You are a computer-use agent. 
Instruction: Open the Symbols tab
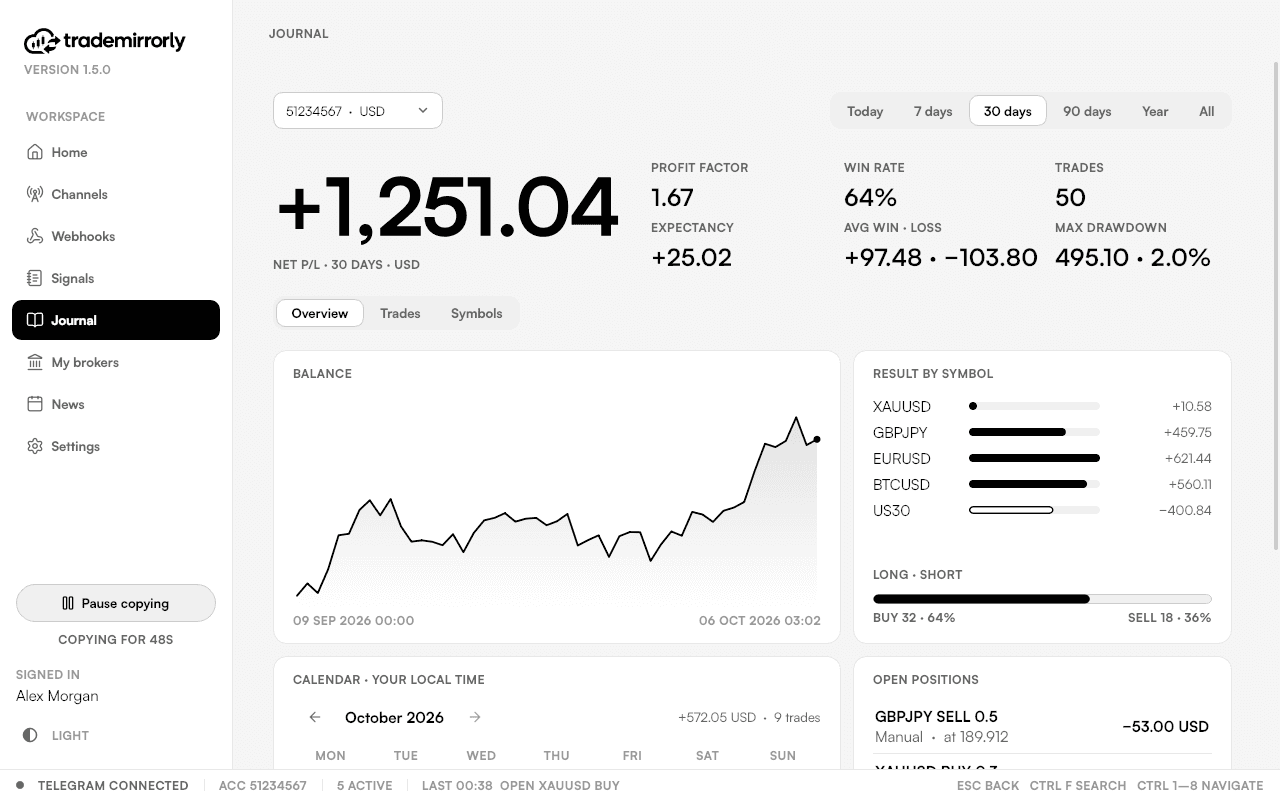(x=477, y=313)
